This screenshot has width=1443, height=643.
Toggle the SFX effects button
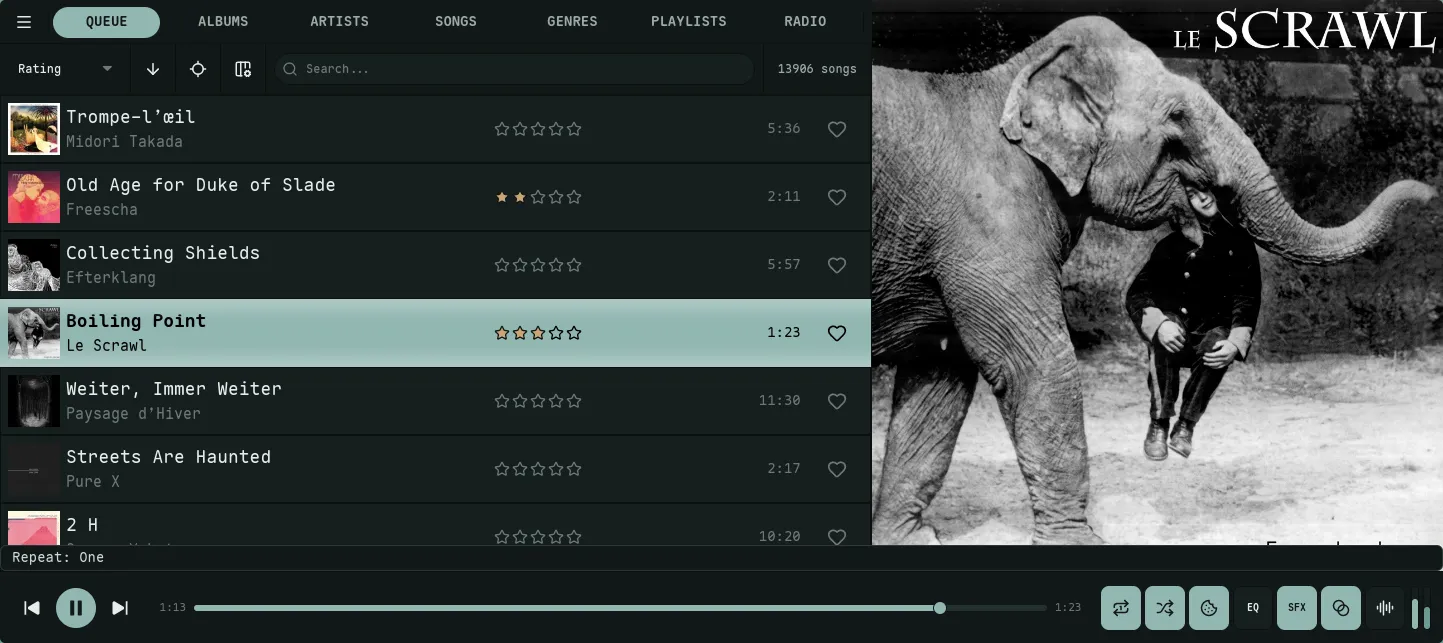1297,608
